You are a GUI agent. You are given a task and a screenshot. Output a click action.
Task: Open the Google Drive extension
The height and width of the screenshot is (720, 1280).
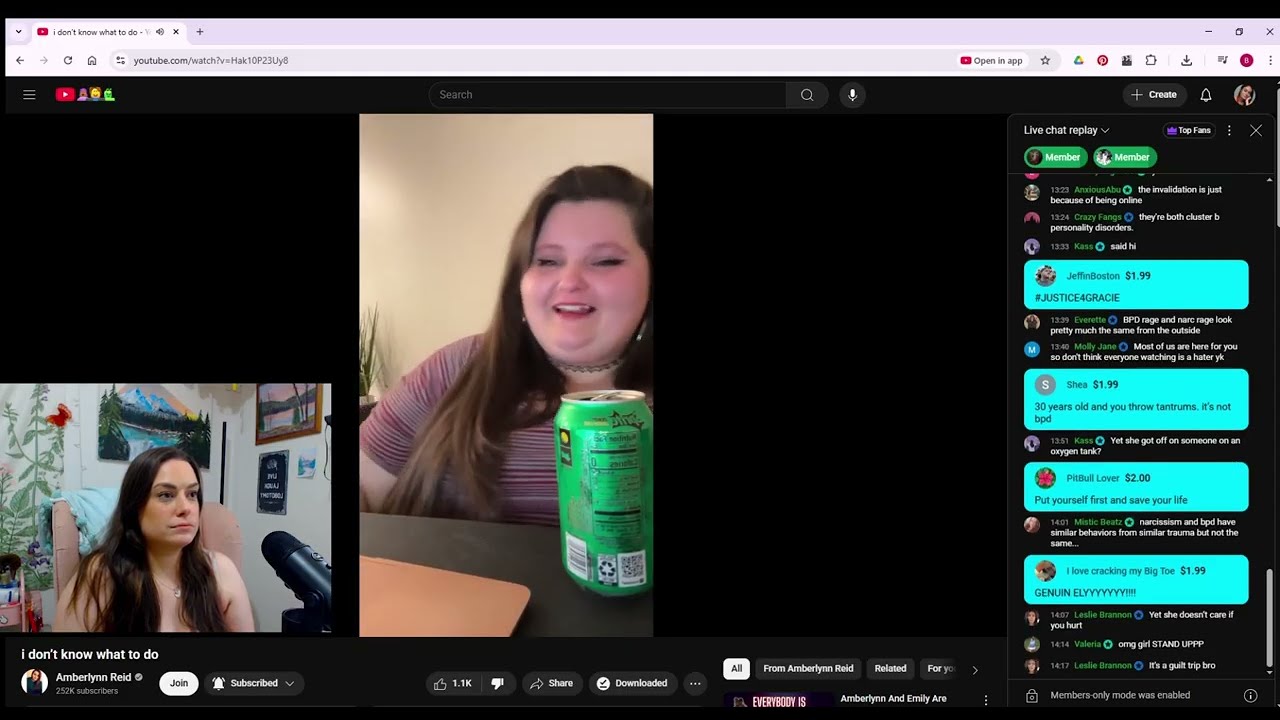click(x=1078, y=60)
